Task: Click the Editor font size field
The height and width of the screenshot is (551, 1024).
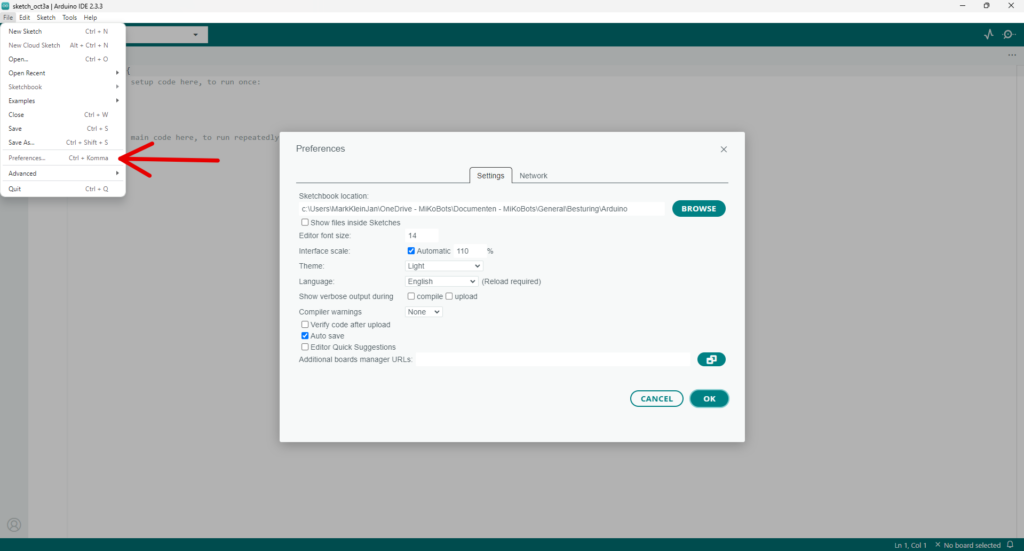Action: click(x=422, y=236)
